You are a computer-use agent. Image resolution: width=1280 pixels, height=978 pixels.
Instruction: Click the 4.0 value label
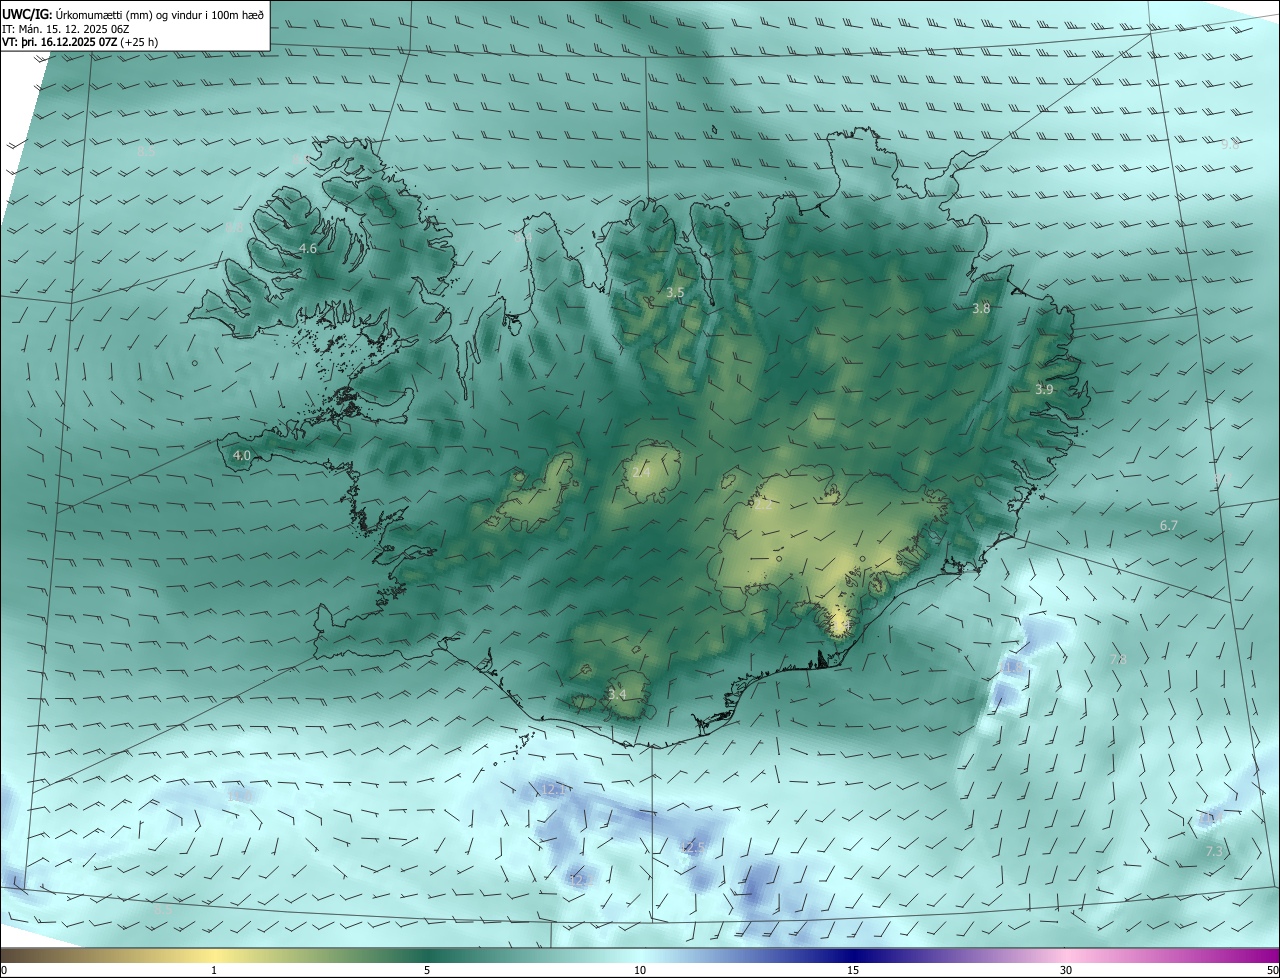tap(241, 455)
